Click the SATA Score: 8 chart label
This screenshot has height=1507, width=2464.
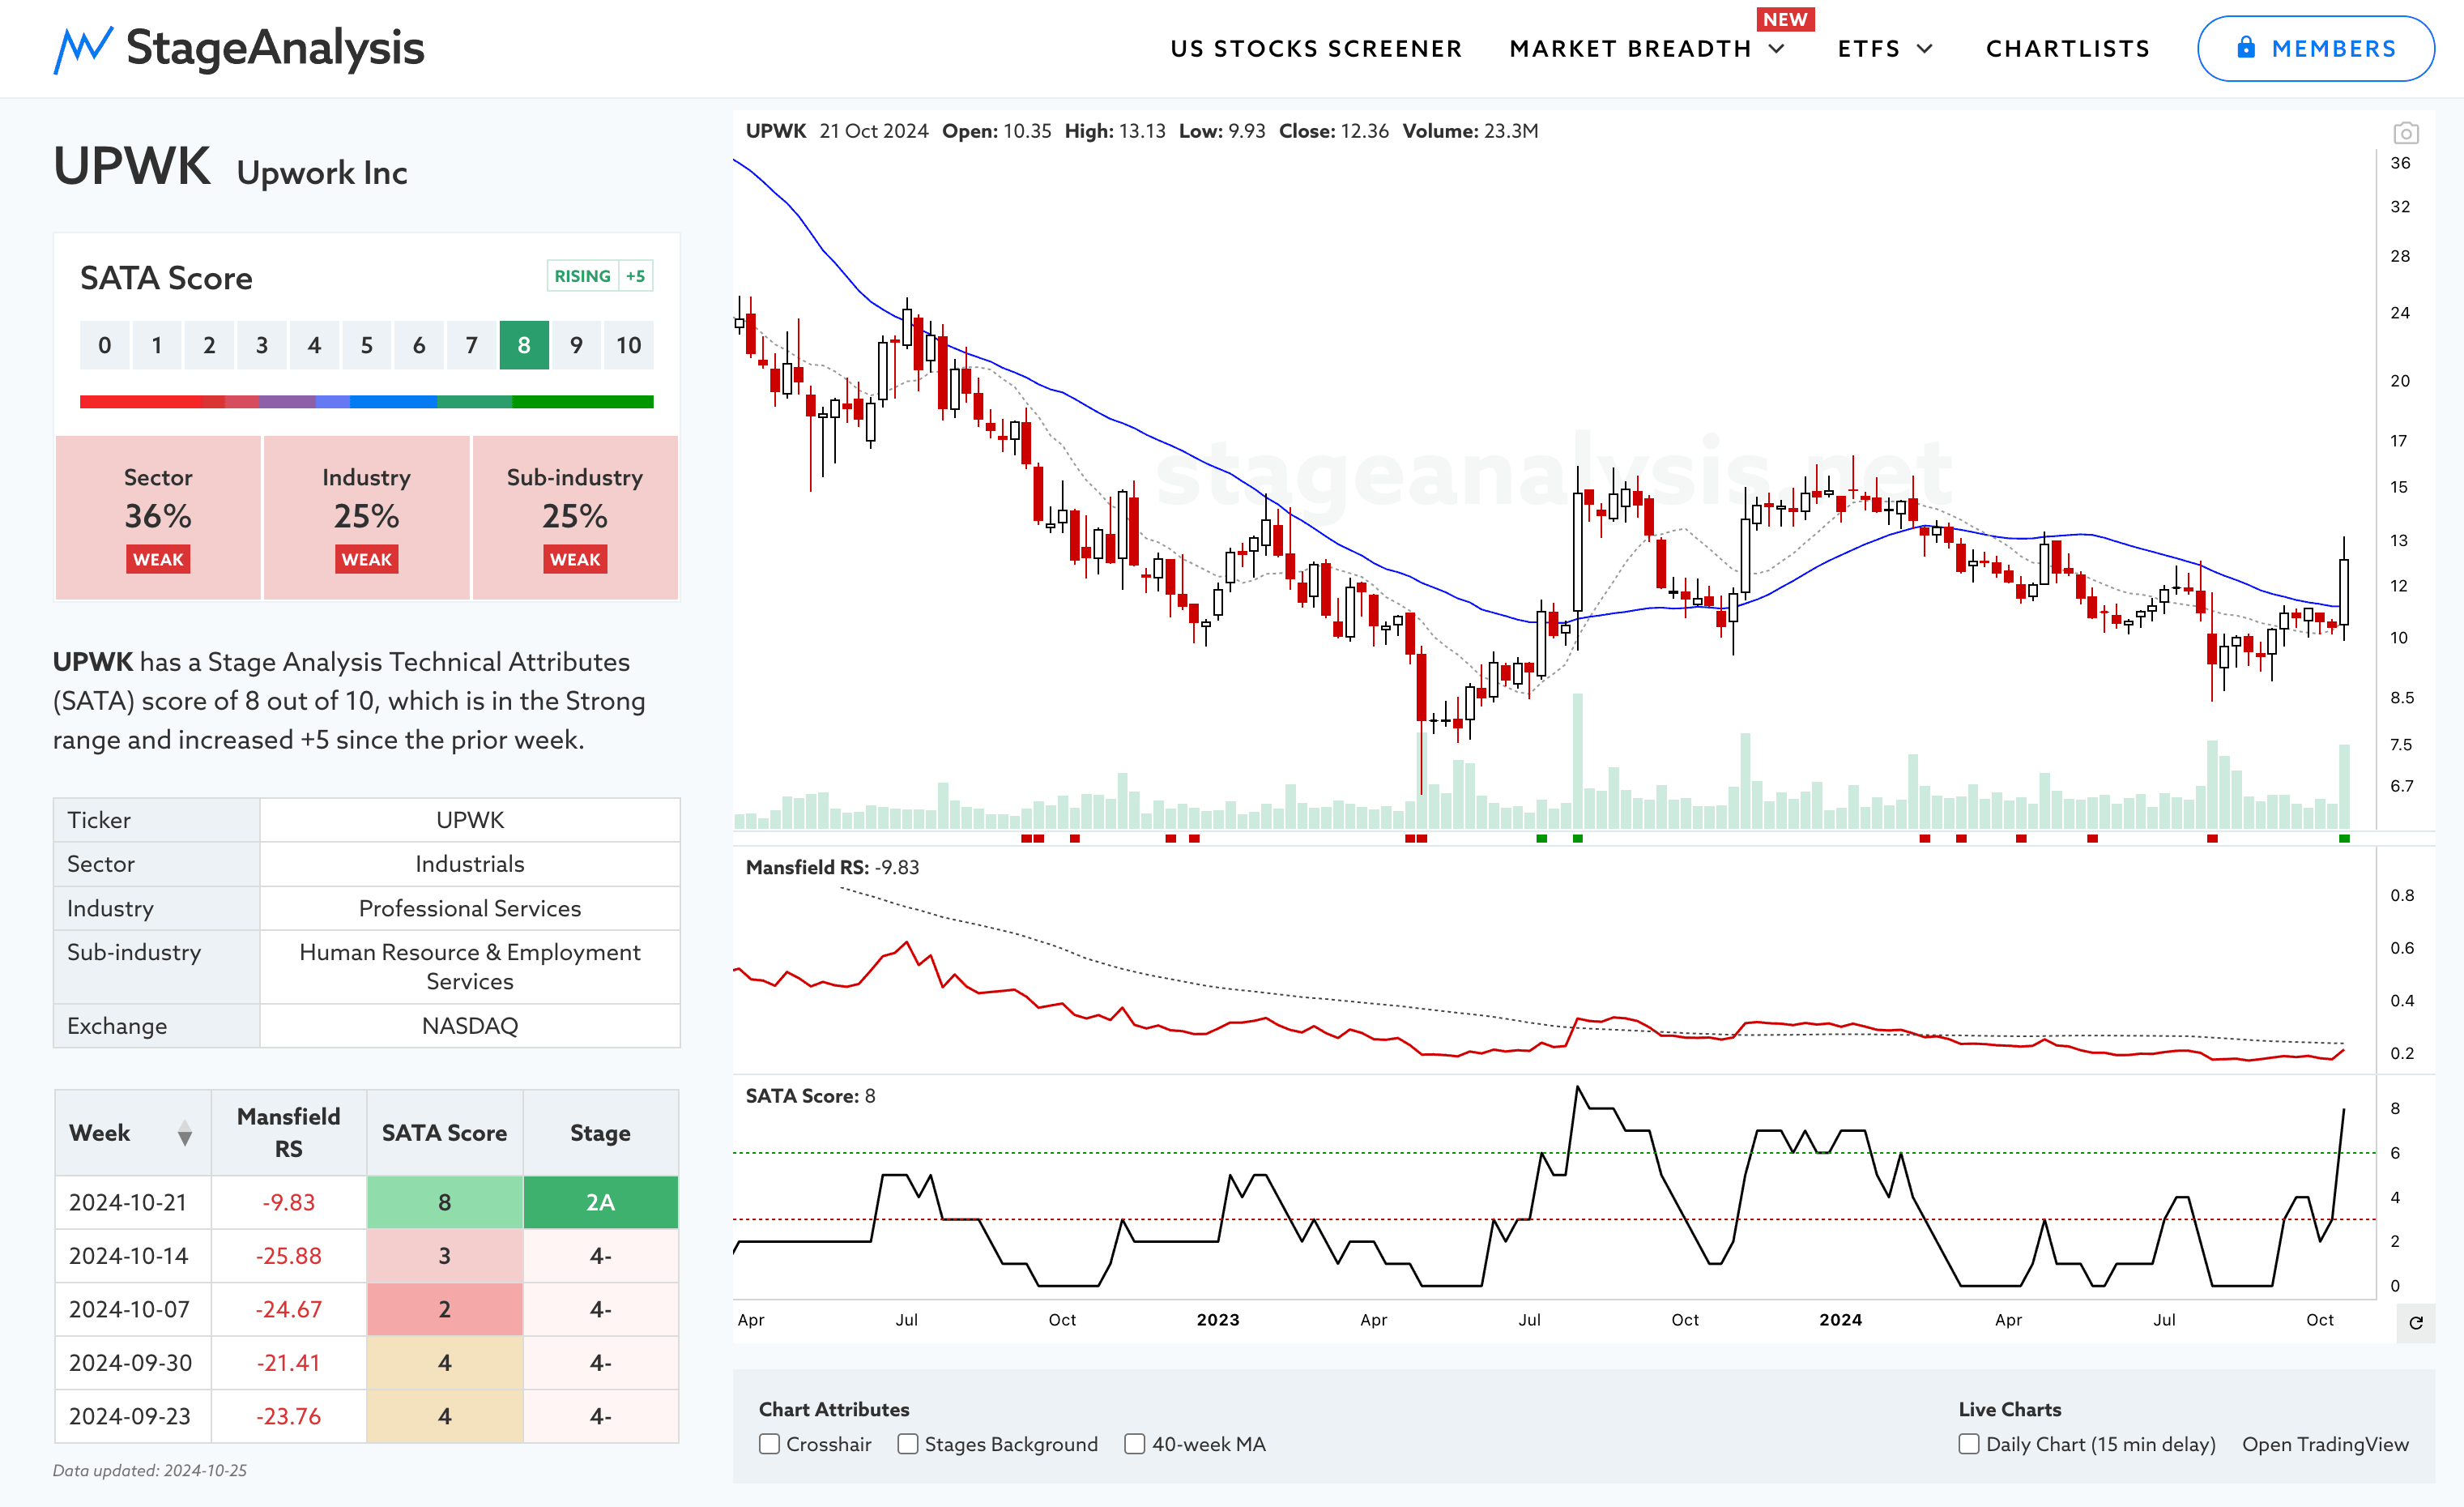tap(810, 1096)
